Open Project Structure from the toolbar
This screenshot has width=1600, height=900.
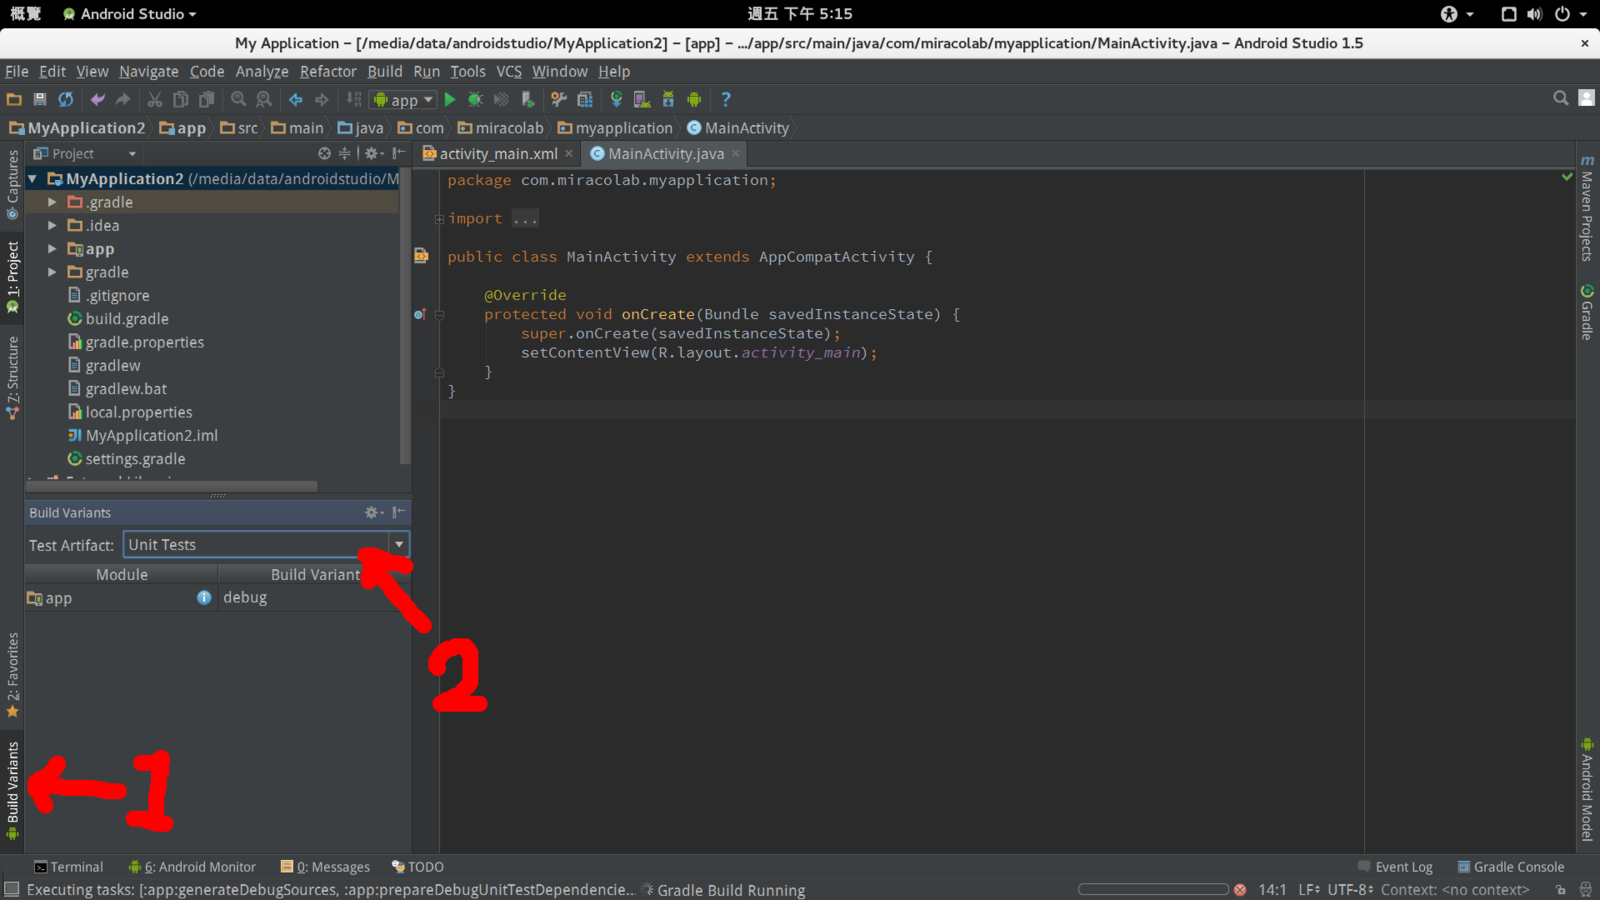585,99
